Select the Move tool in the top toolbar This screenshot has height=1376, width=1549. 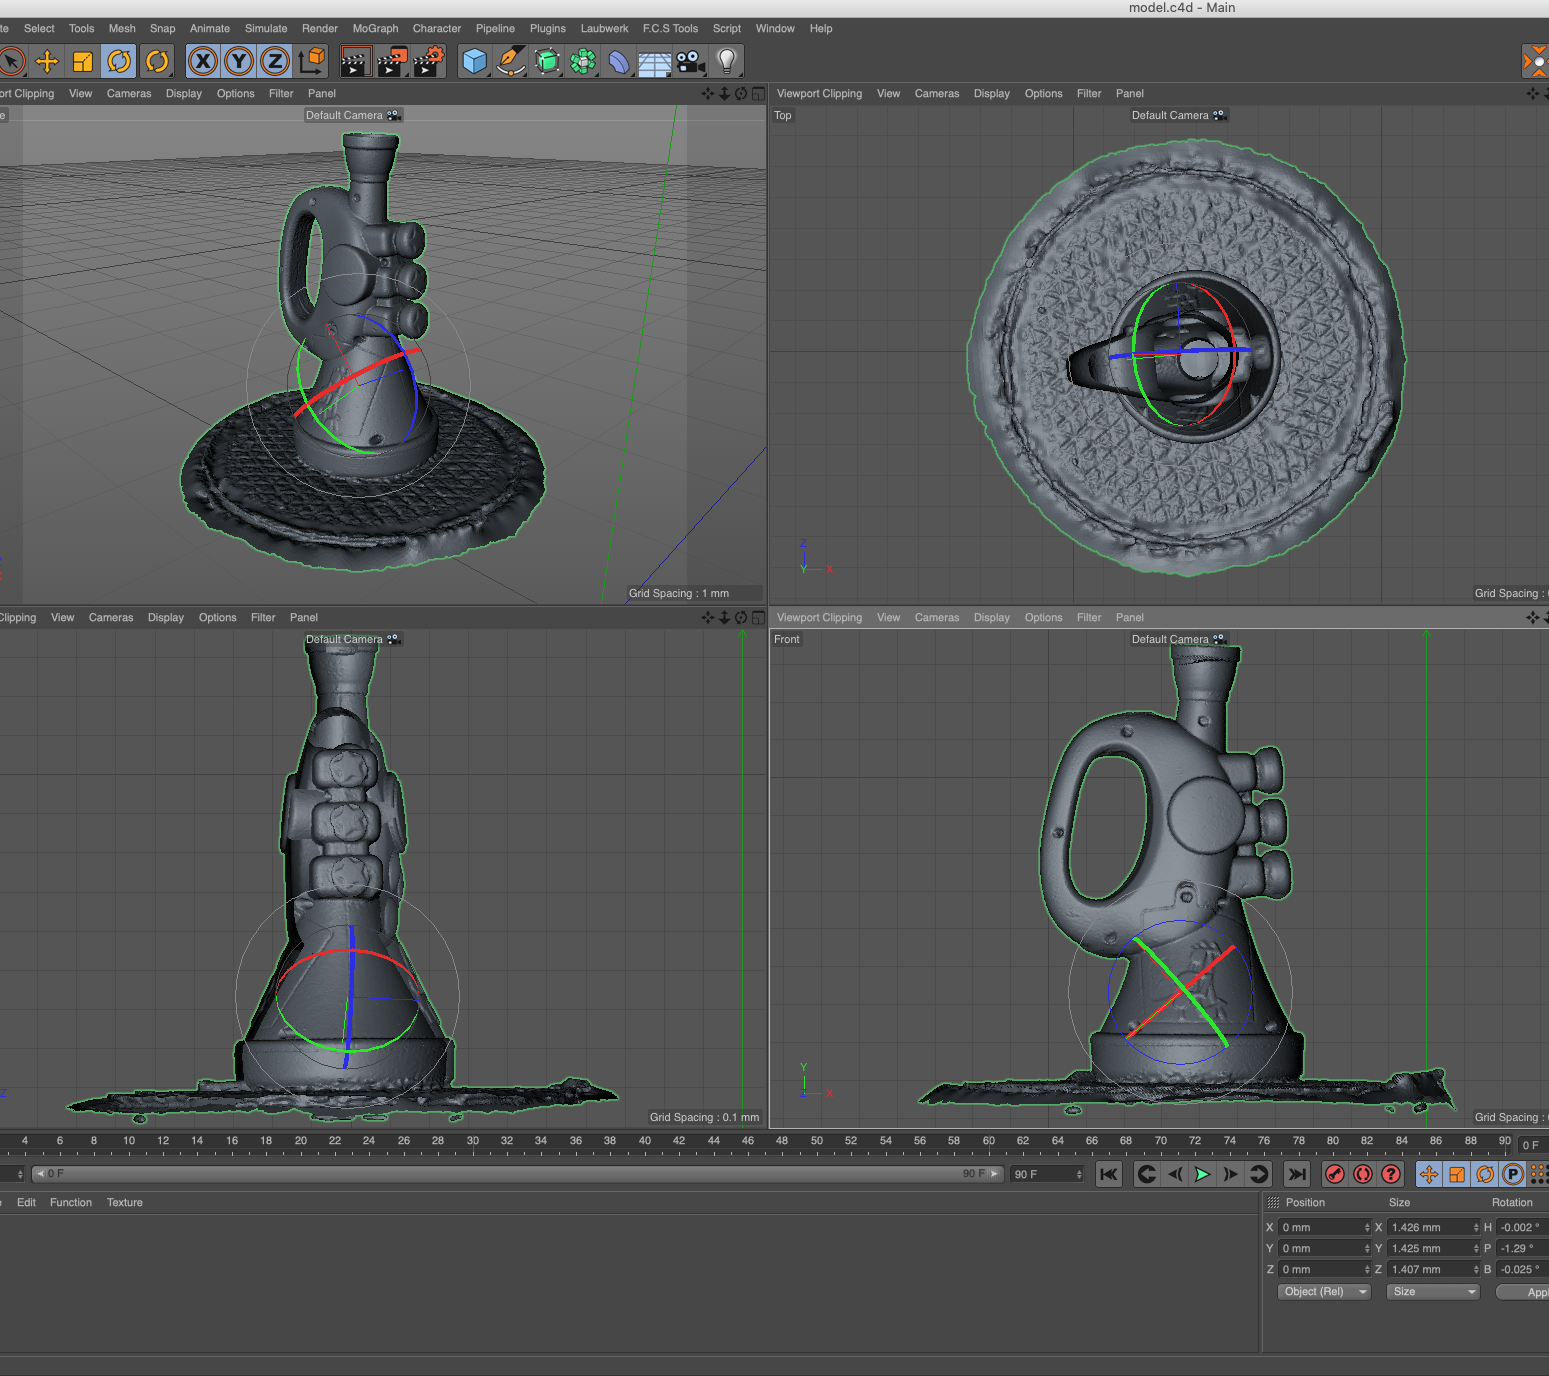(x=47, y=62)
